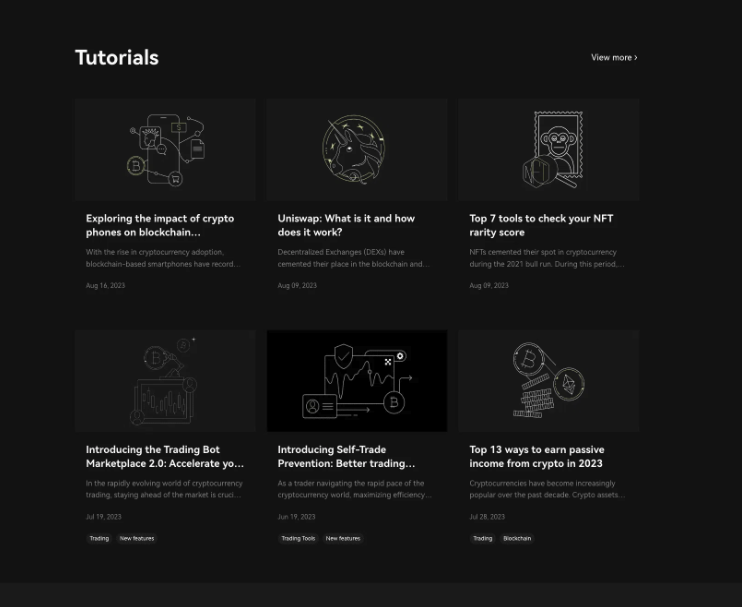Open 'Exploring the impact of crypto phones' article
The width and height of the screenshot is (742, 607).
[160, 225]
